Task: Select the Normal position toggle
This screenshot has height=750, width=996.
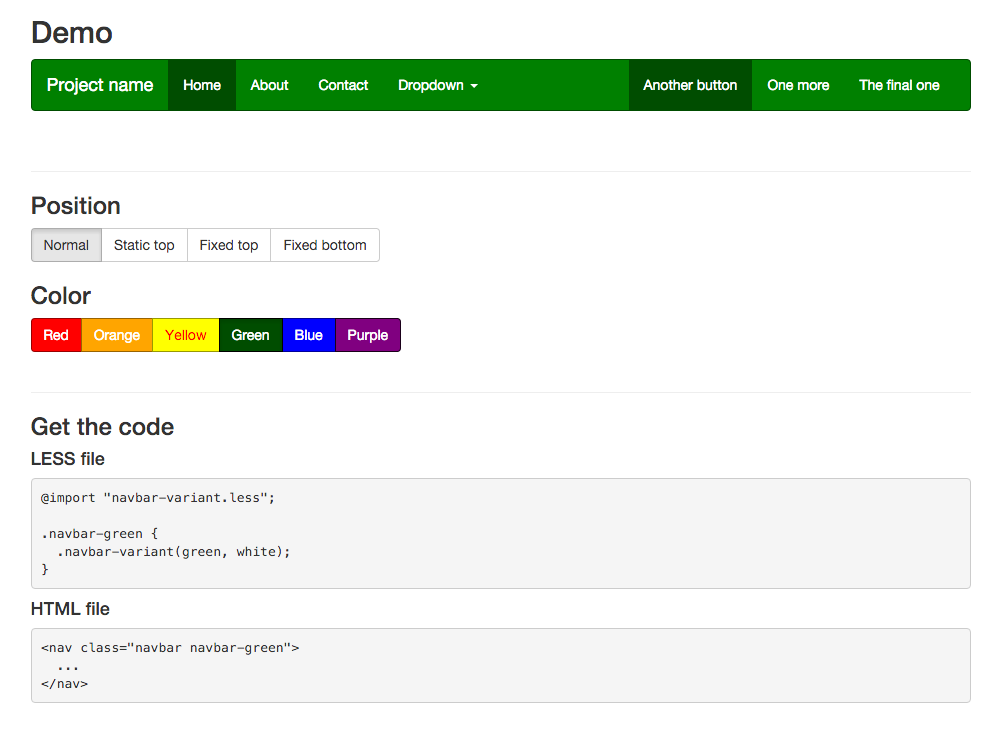Action: (66, 245)
